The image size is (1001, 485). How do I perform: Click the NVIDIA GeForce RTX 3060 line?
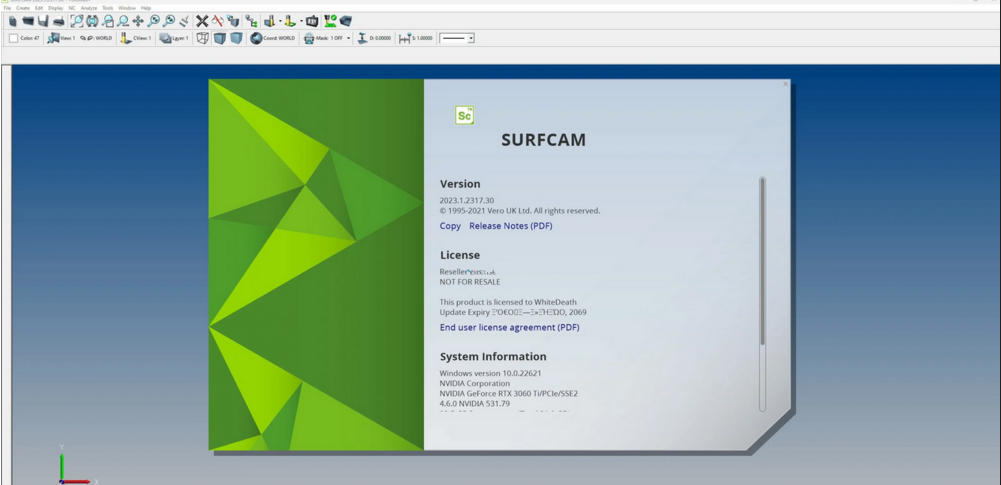point(508,394)
